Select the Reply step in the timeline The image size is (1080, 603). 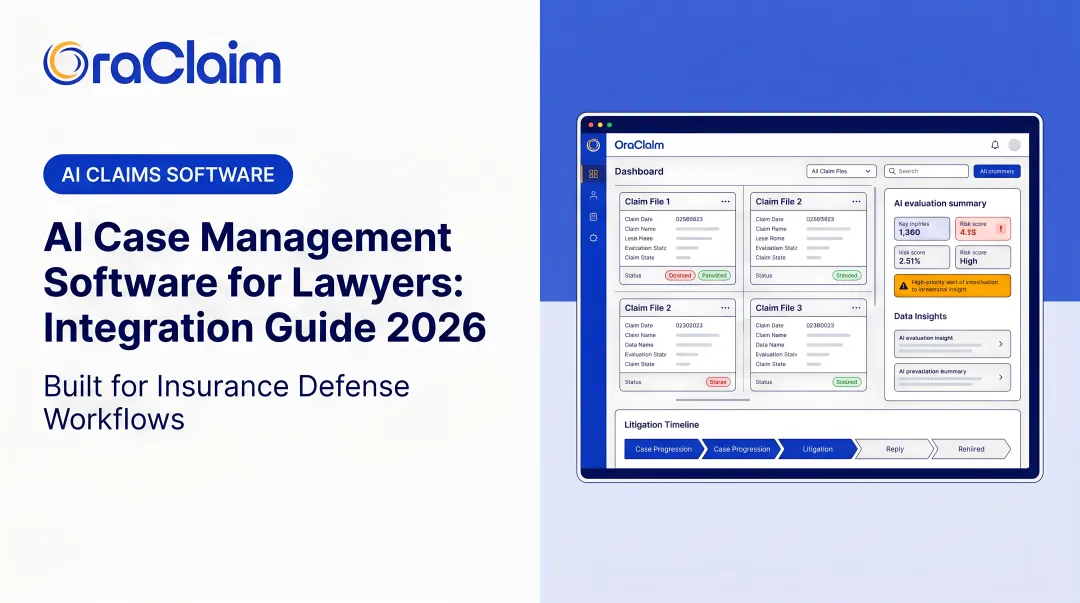coord(895,449)
